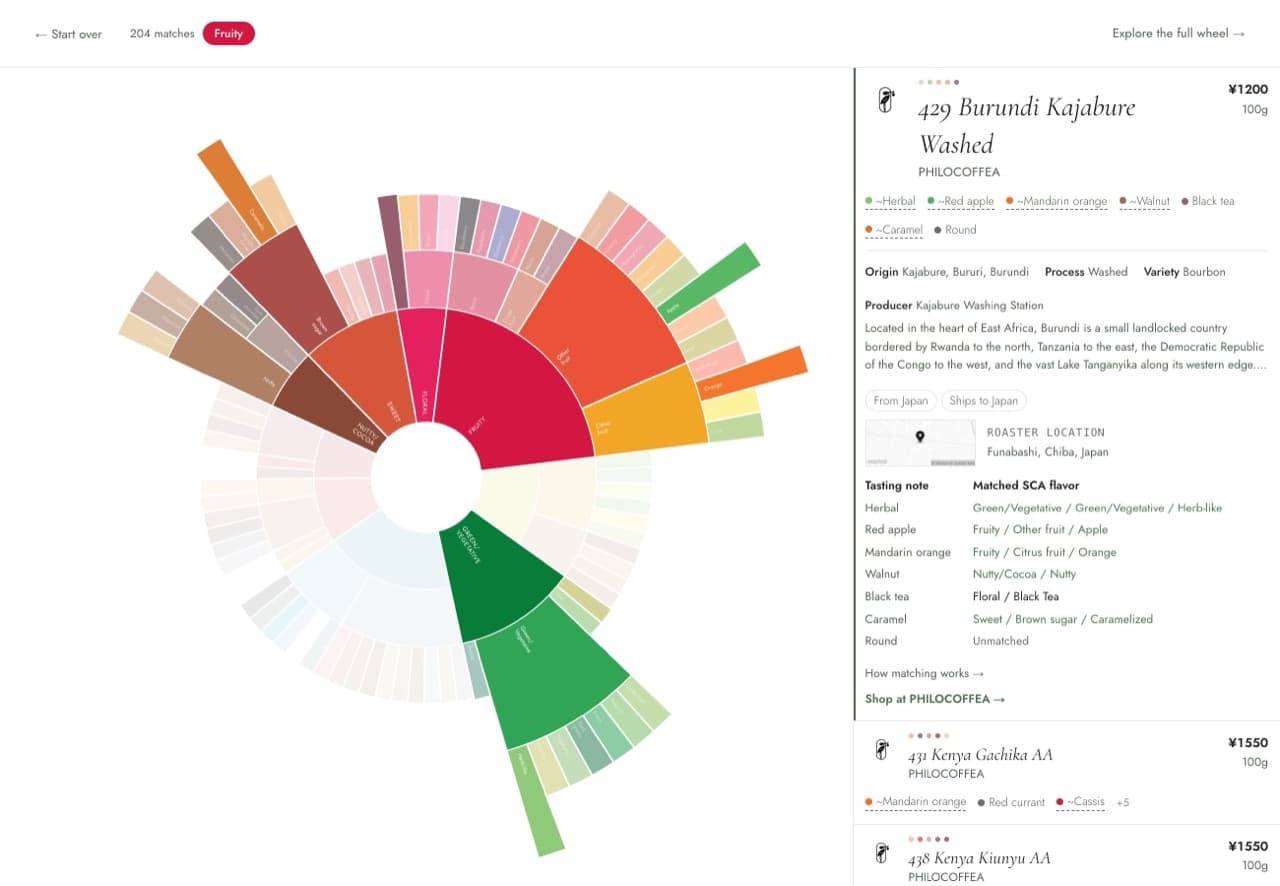Select the ~Herbal tasting note tag
Image resolution: width=1280 pixels, height=886 pixels.
[x=890, y=201]
